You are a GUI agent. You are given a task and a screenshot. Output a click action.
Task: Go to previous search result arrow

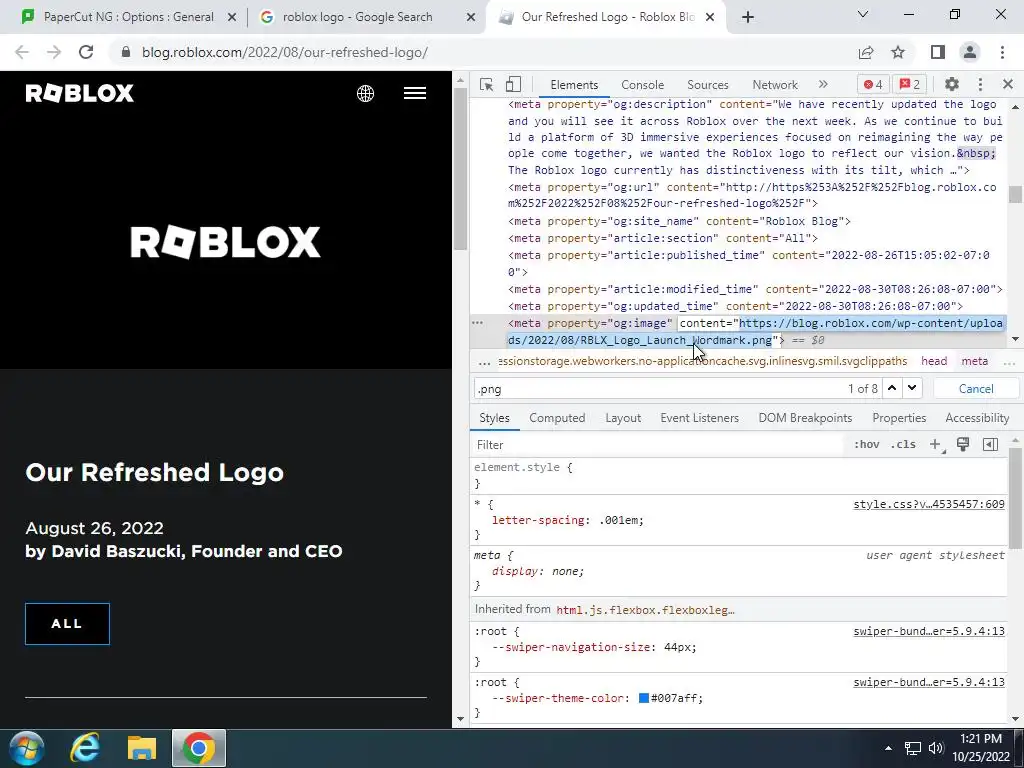click(892, 388)
